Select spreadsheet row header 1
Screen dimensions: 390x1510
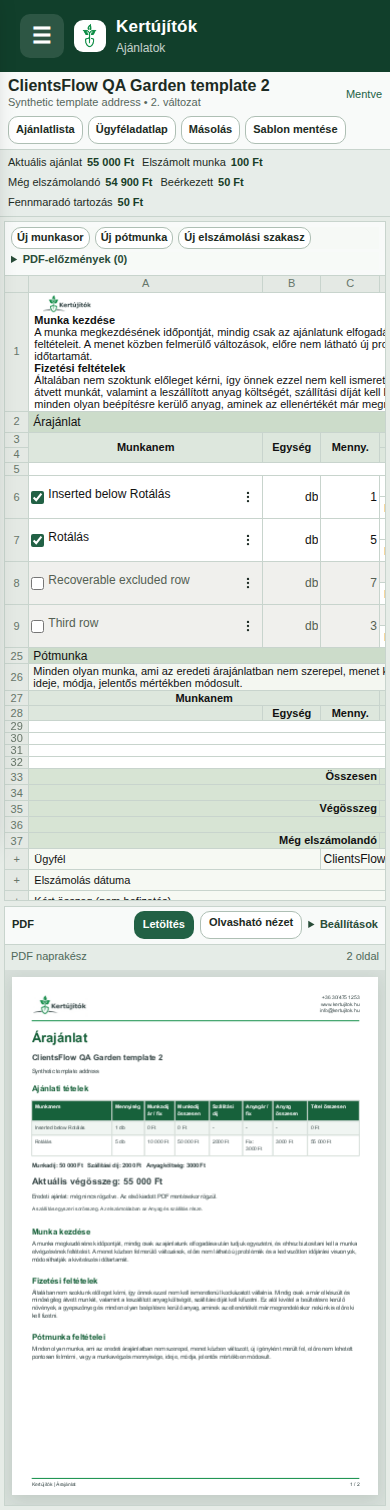tap(16, 351)
